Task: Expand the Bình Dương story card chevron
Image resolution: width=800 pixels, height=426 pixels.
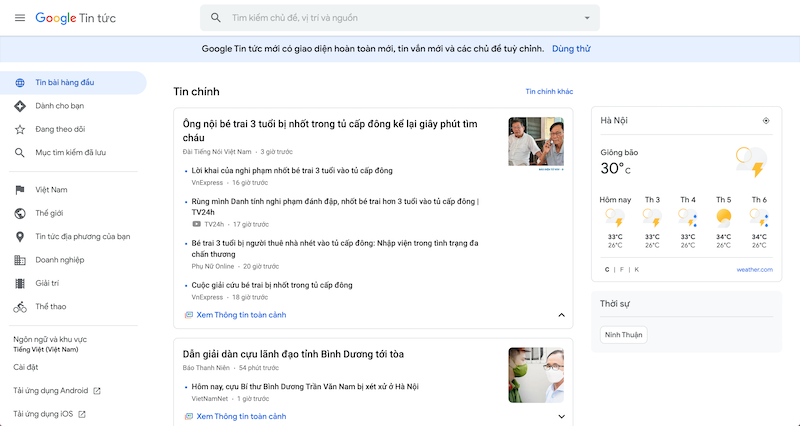Action: point(561,416)
